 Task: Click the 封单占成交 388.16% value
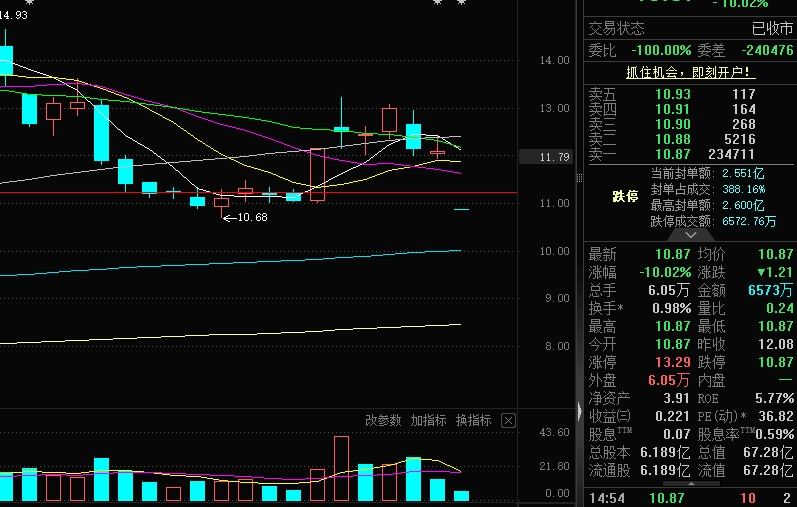[x=744, y=189]
